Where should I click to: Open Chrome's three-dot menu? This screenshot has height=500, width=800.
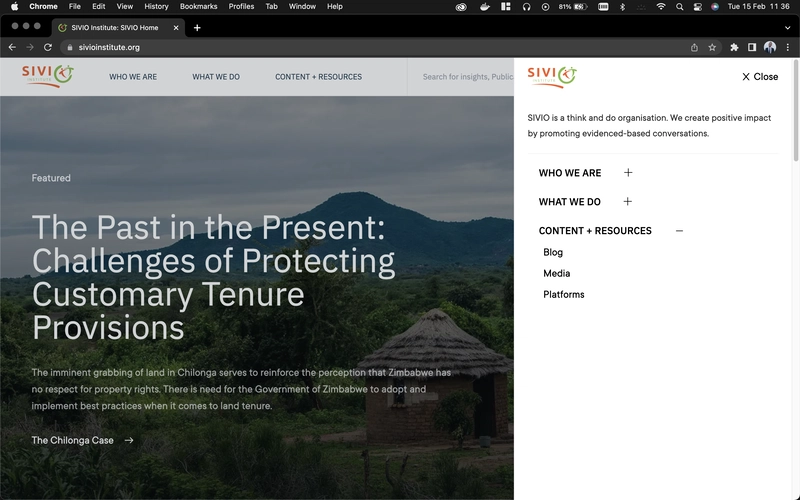coord(787,47)
